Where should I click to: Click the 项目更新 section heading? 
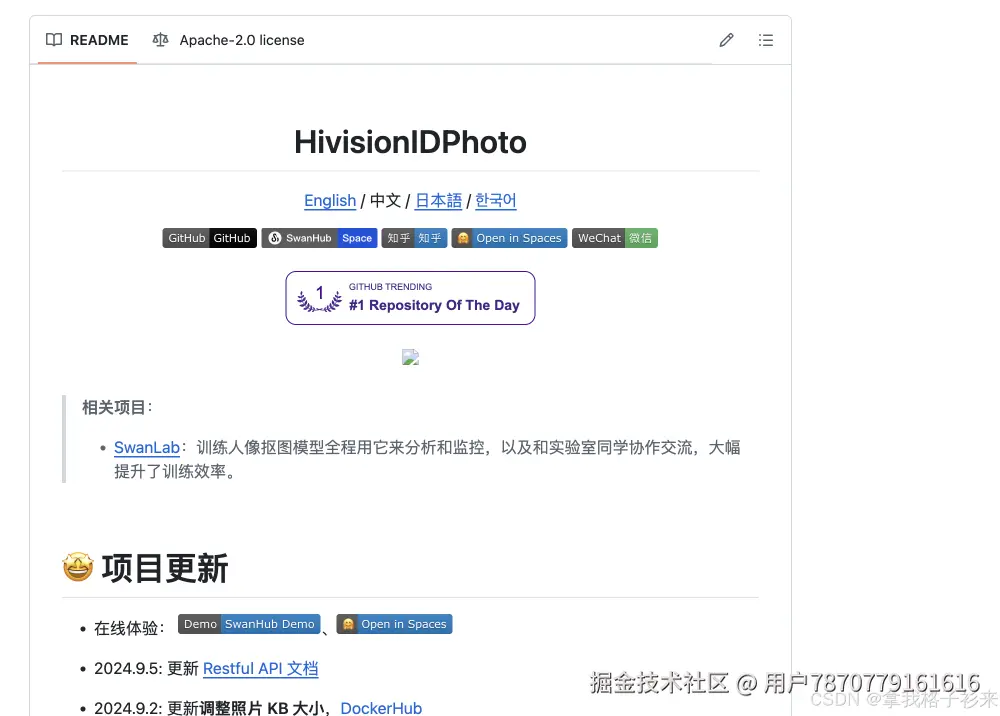pos(165,569)
